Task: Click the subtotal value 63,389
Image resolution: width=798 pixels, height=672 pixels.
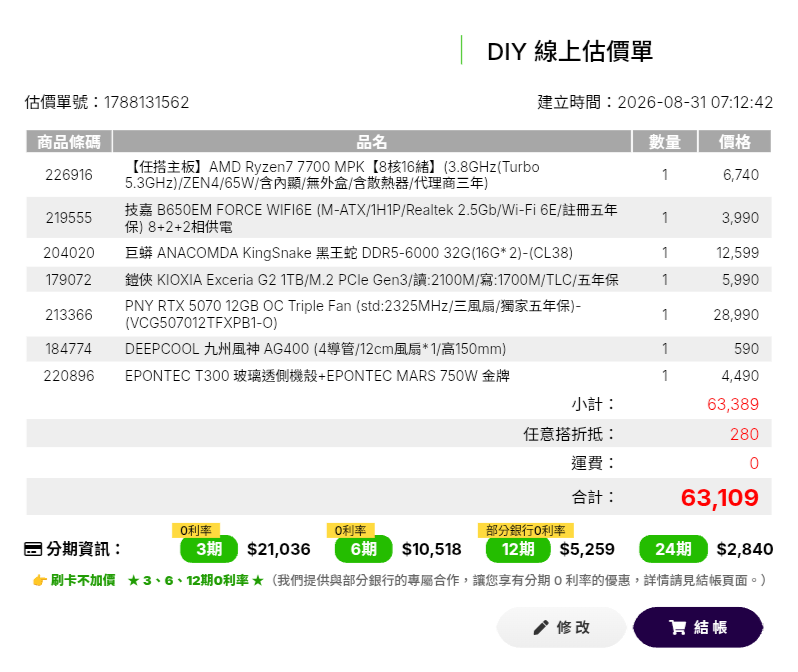Action: coord(733,404)
